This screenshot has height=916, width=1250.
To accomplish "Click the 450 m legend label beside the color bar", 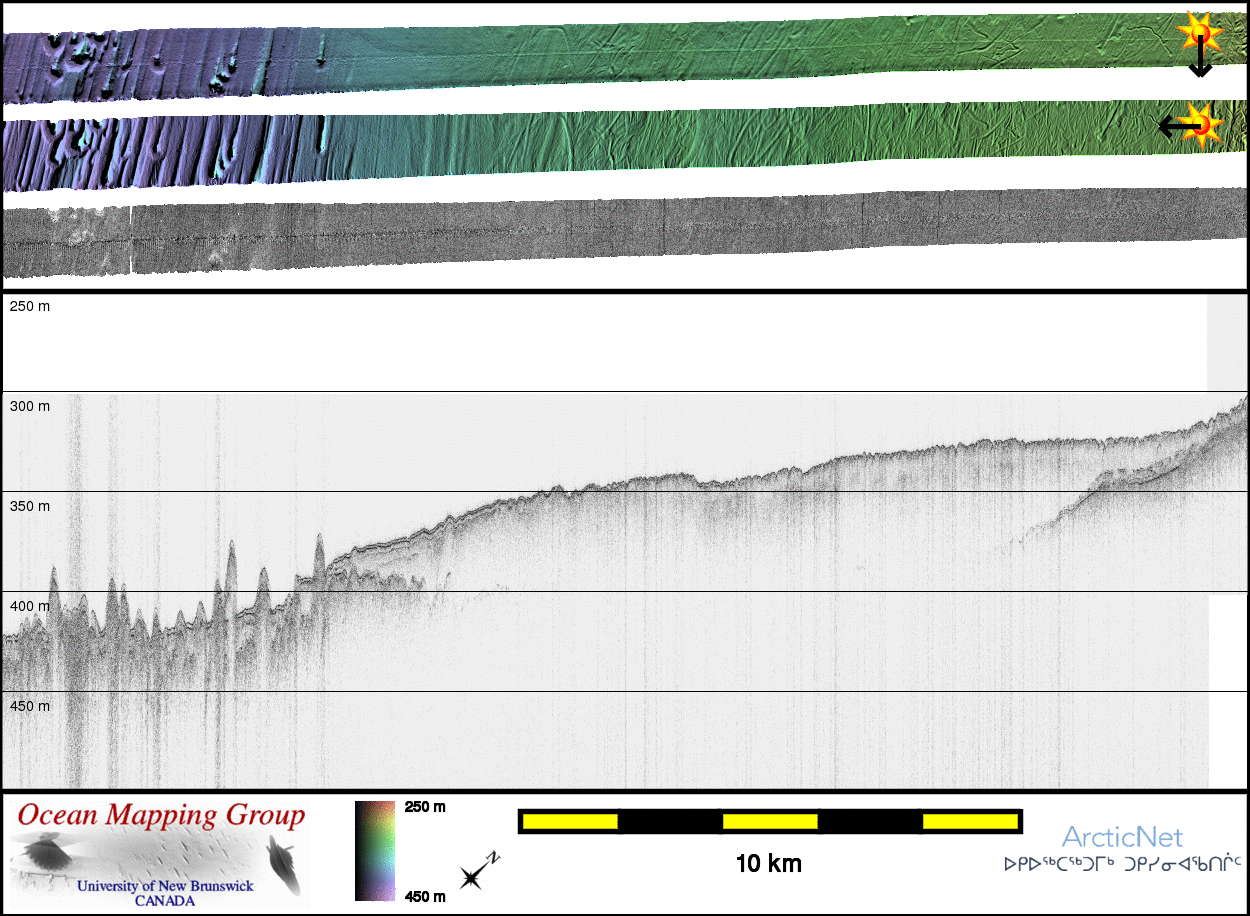I will [425, 896].
